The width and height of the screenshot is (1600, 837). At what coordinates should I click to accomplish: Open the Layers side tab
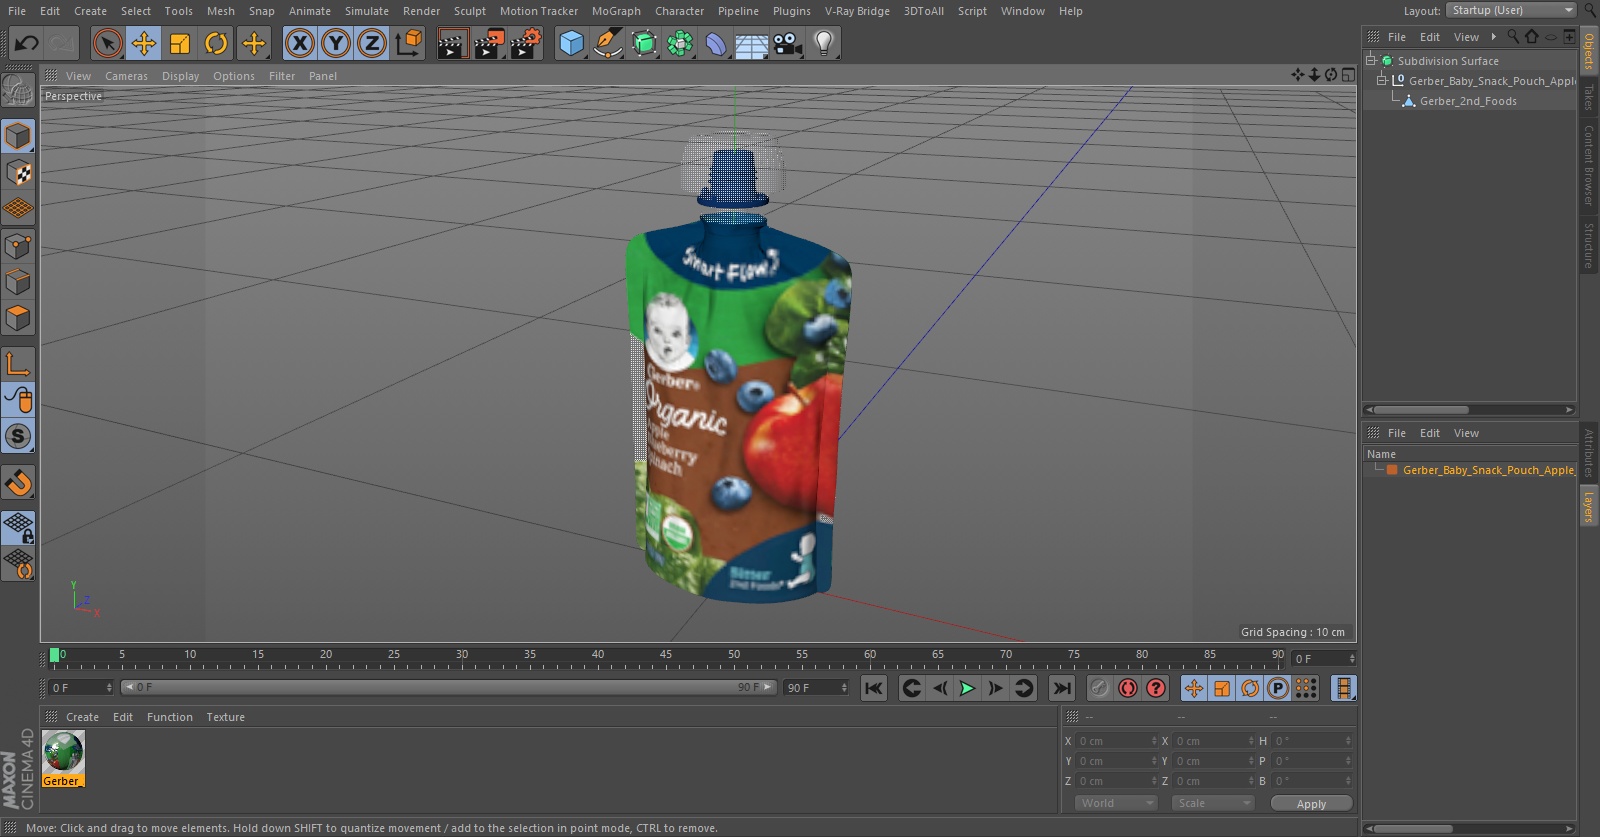click(1588, 507)
